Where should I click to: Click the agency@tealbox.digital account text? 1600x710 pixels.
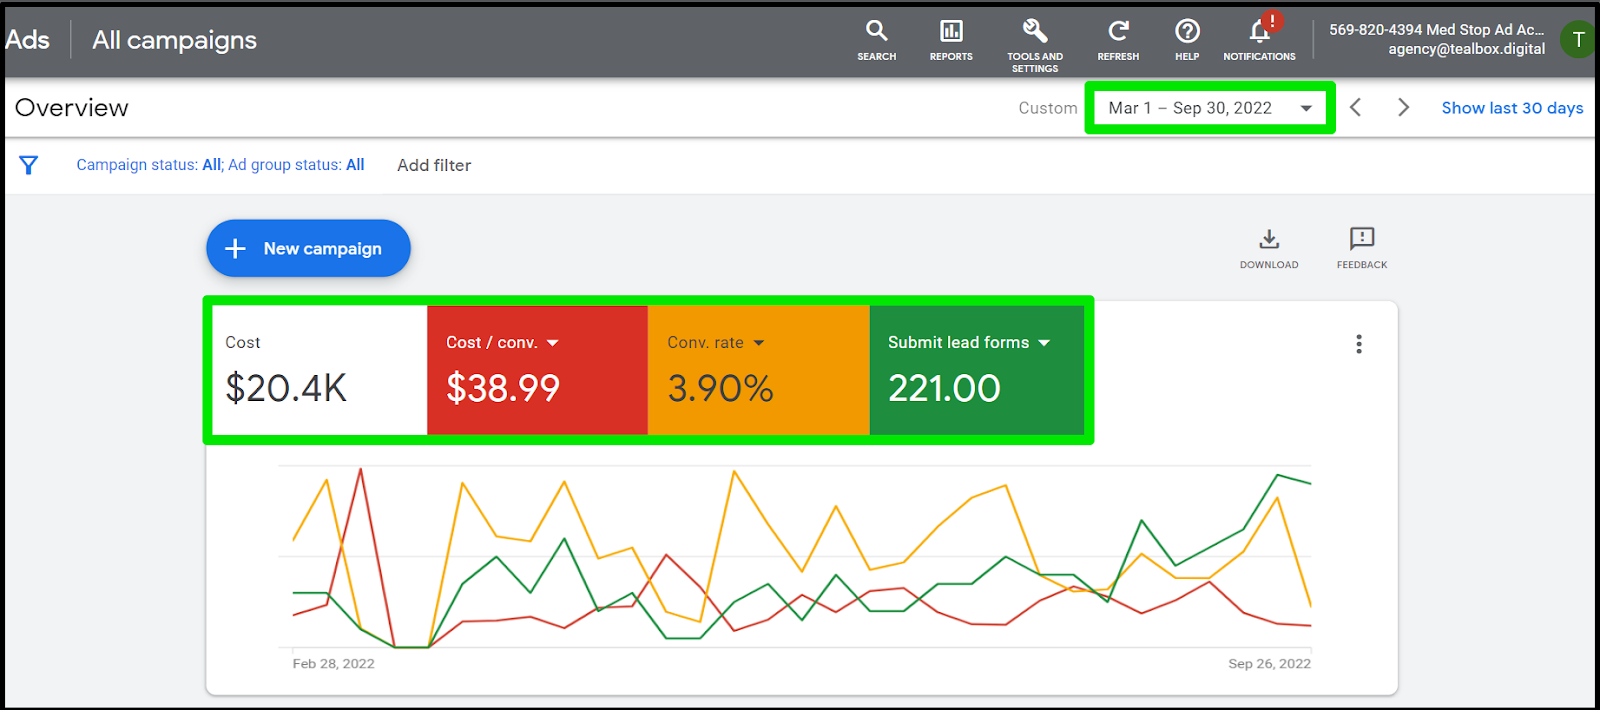pos(1466,49)
